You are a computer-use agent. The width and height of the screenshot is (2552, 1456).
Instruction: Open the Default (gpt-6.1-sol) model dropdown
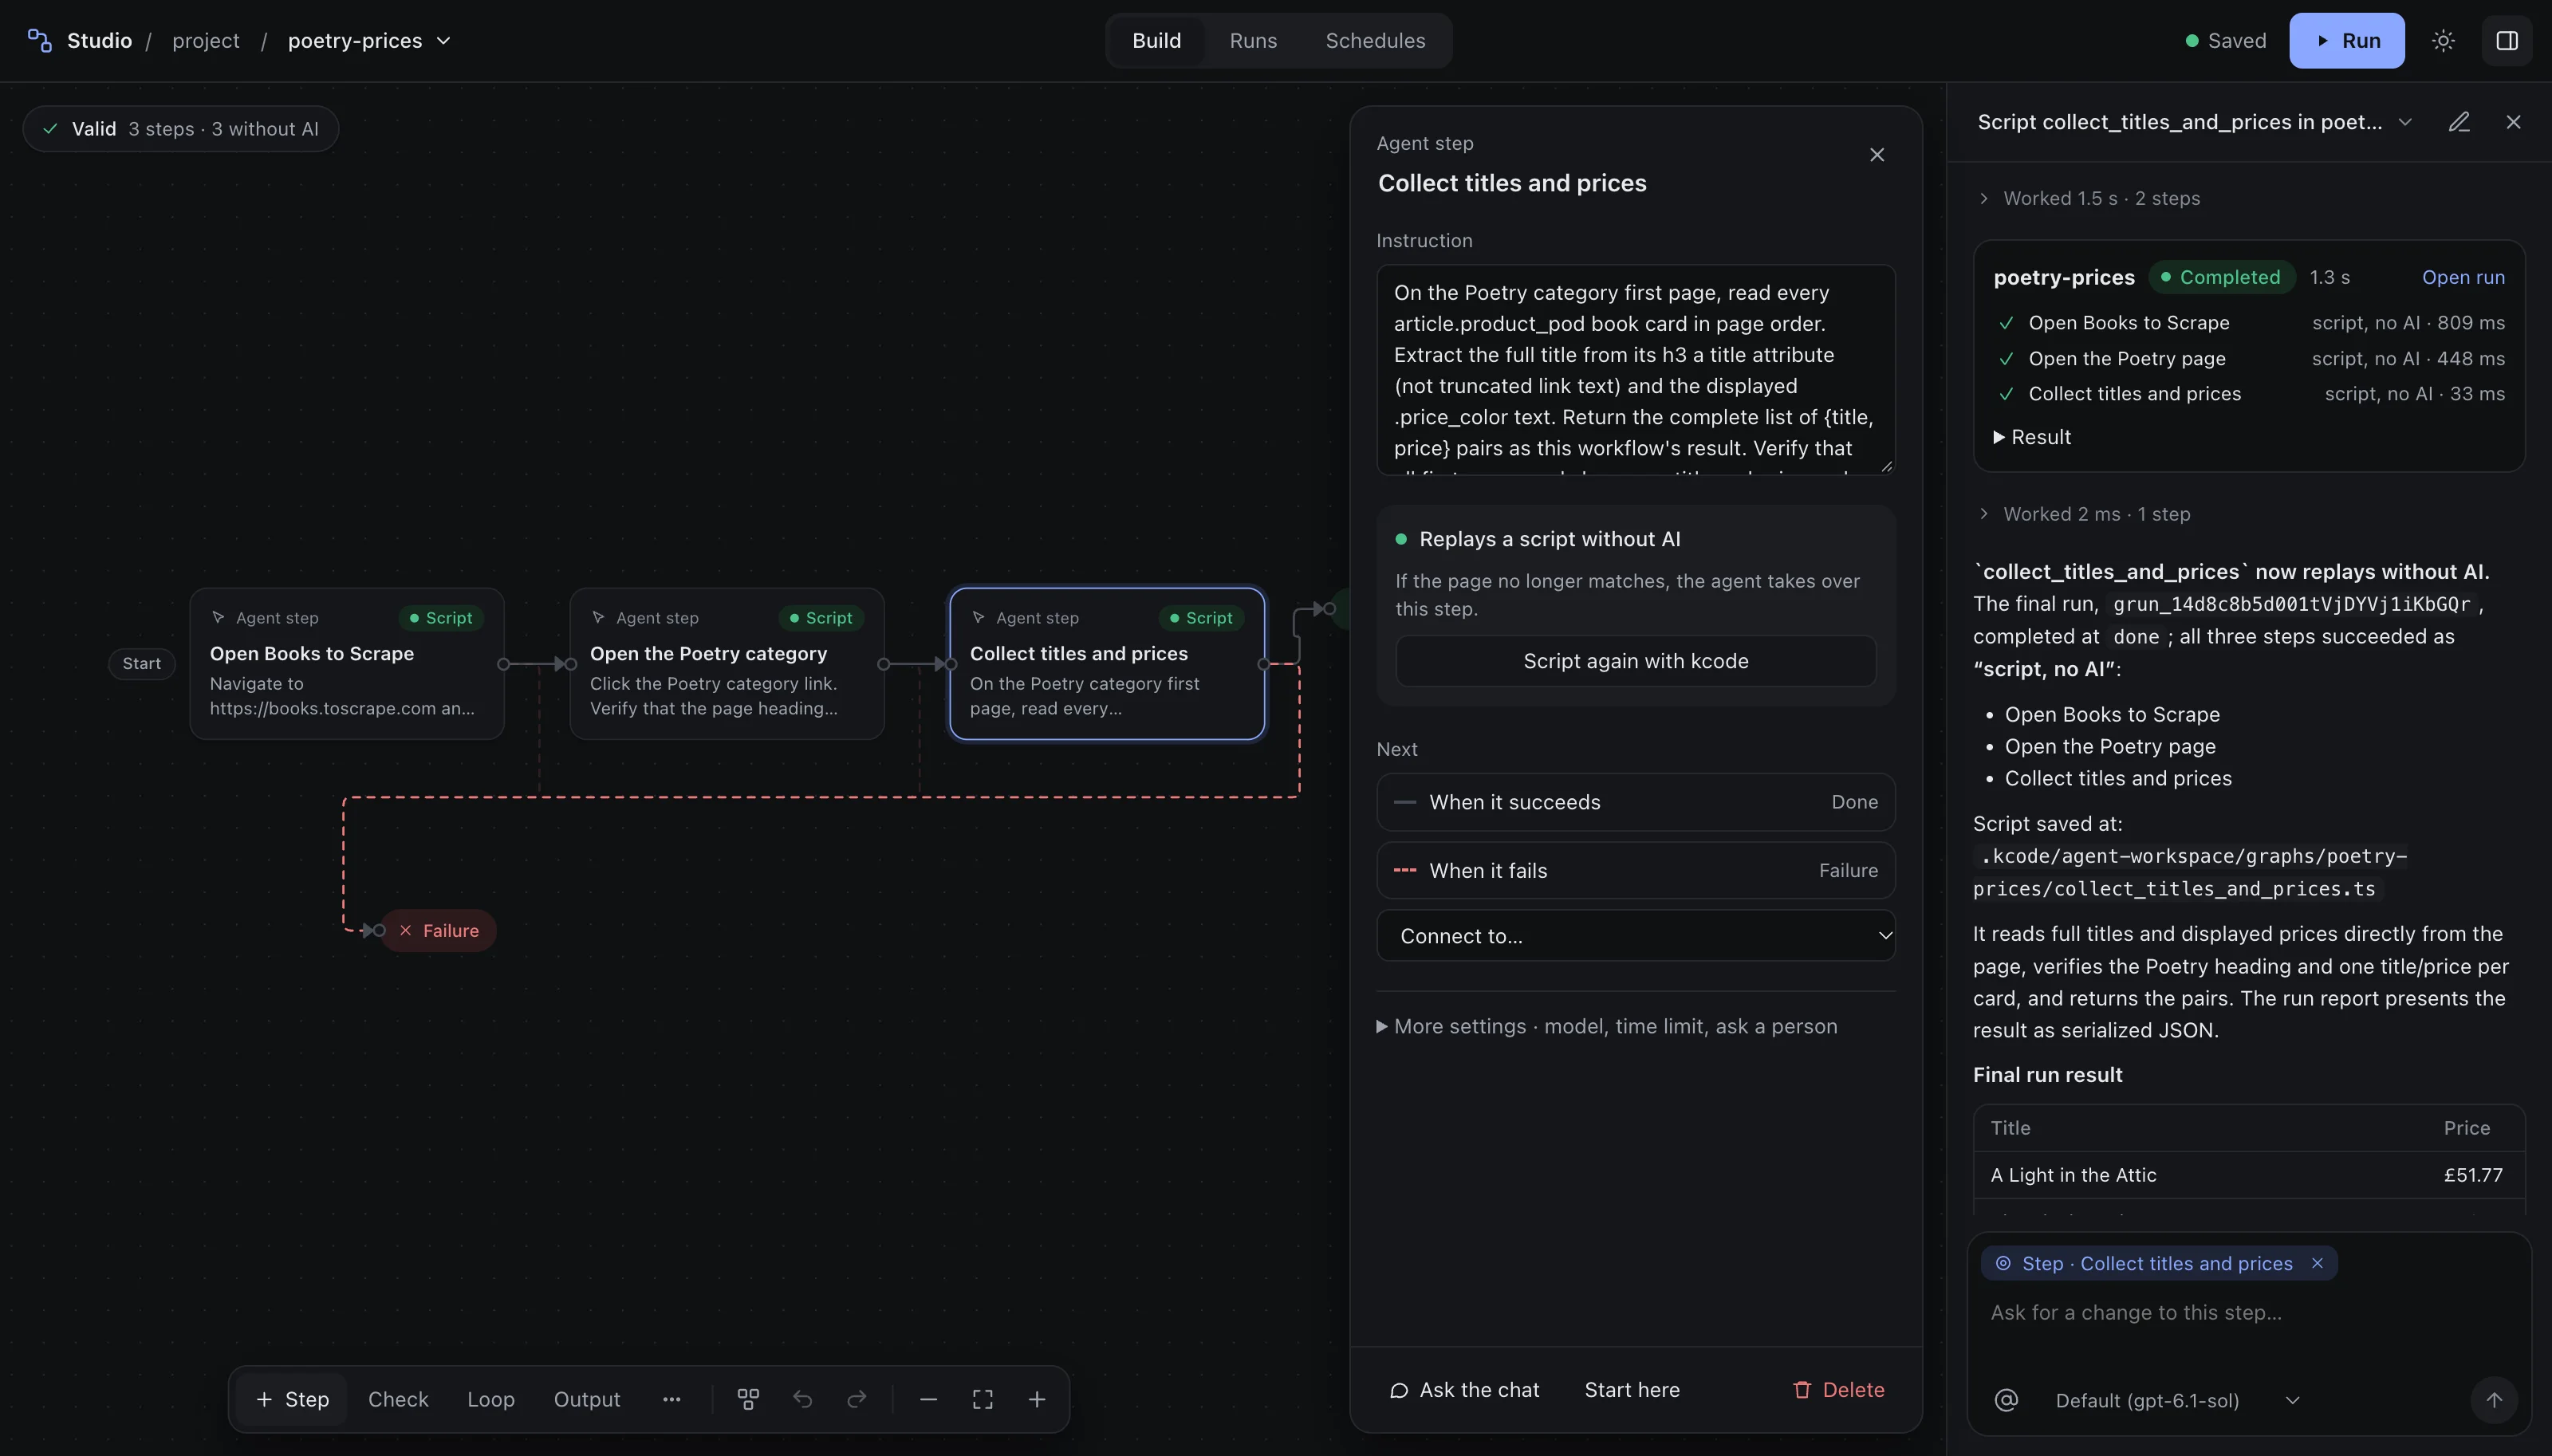tap(2176, 1400)
